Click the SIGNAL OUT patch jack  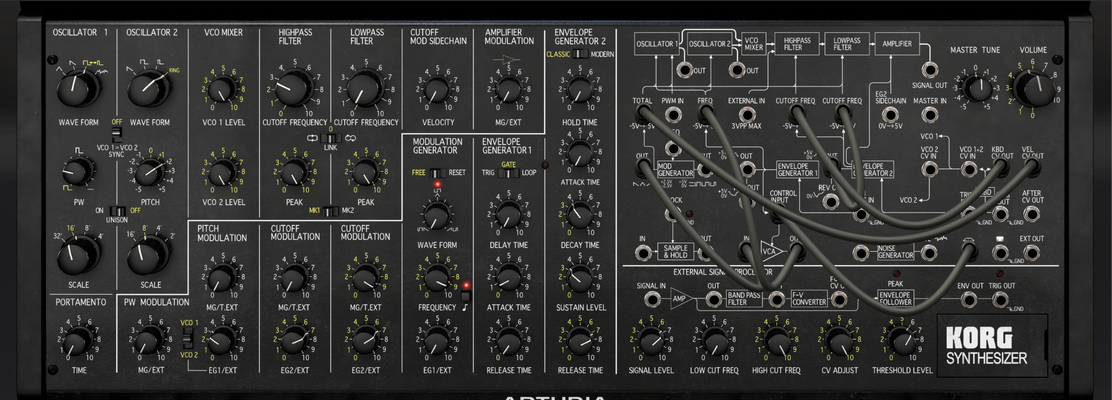(929, 70)
